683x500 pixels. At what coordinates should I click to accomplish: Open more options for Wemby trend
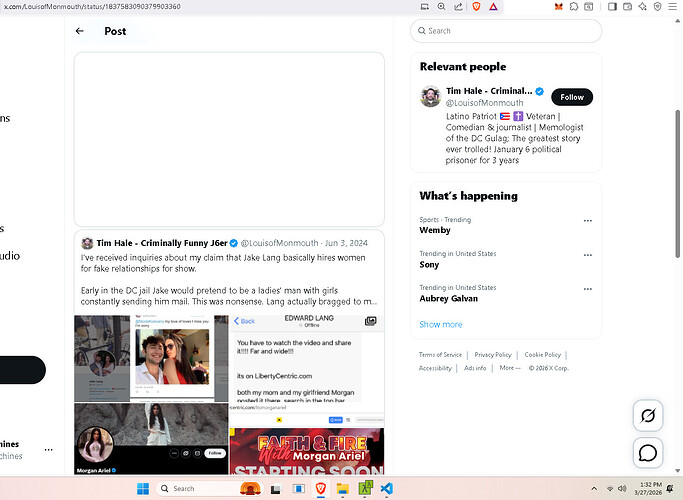587,221
